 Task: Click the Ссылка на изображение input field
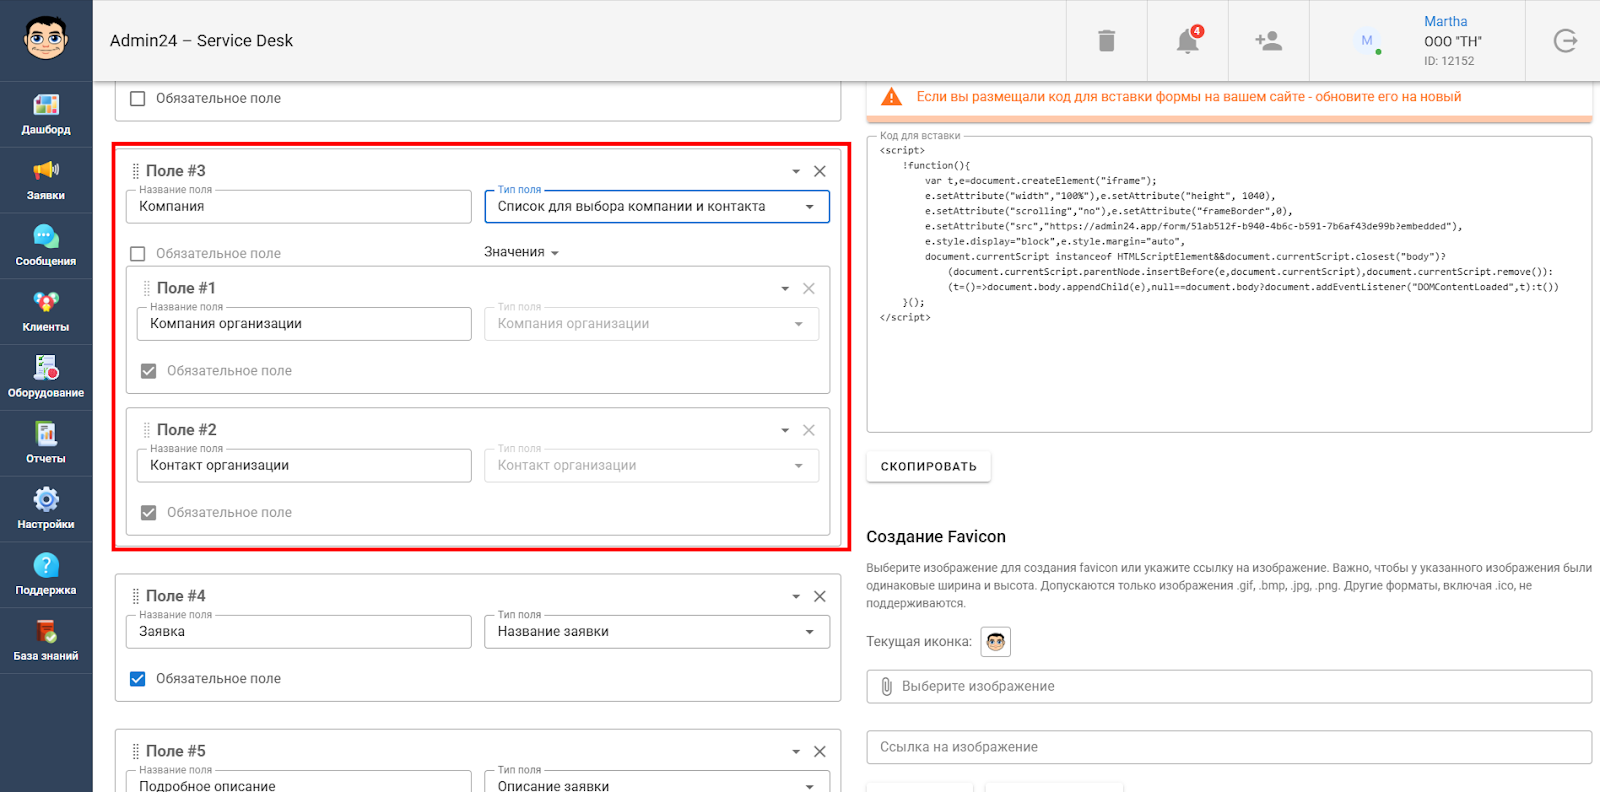point(1228,747)
